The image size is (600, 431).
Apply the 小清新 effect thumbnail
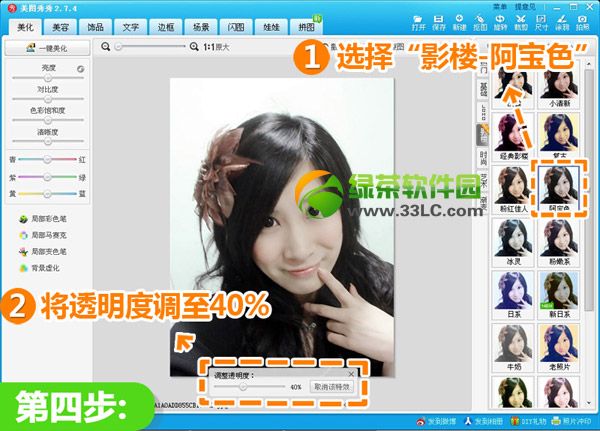559,89
